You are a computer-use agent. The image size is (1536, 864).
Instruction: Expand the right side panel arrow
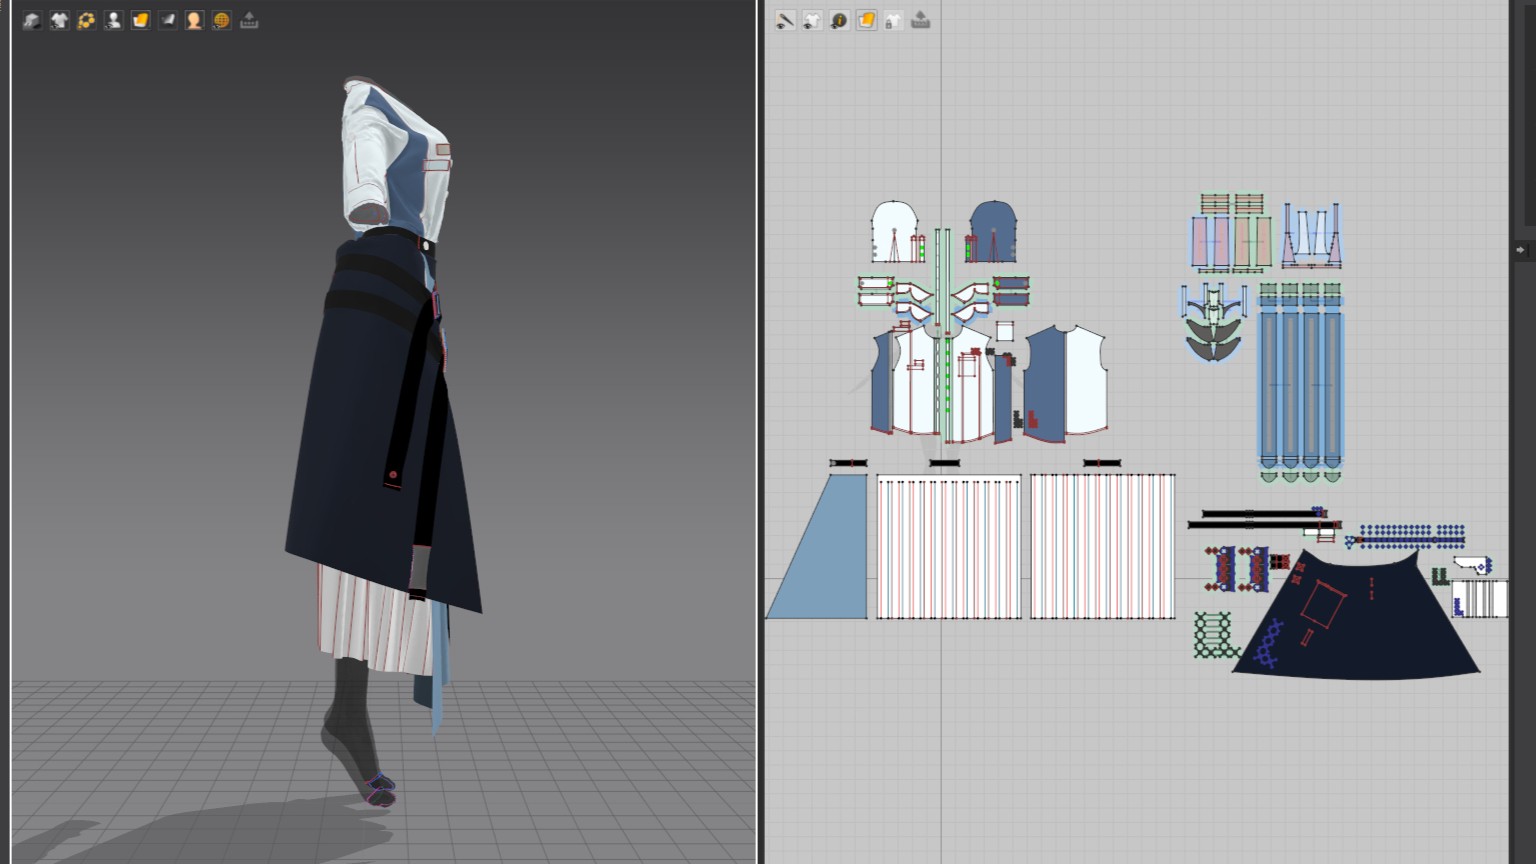coord(1520,250)
